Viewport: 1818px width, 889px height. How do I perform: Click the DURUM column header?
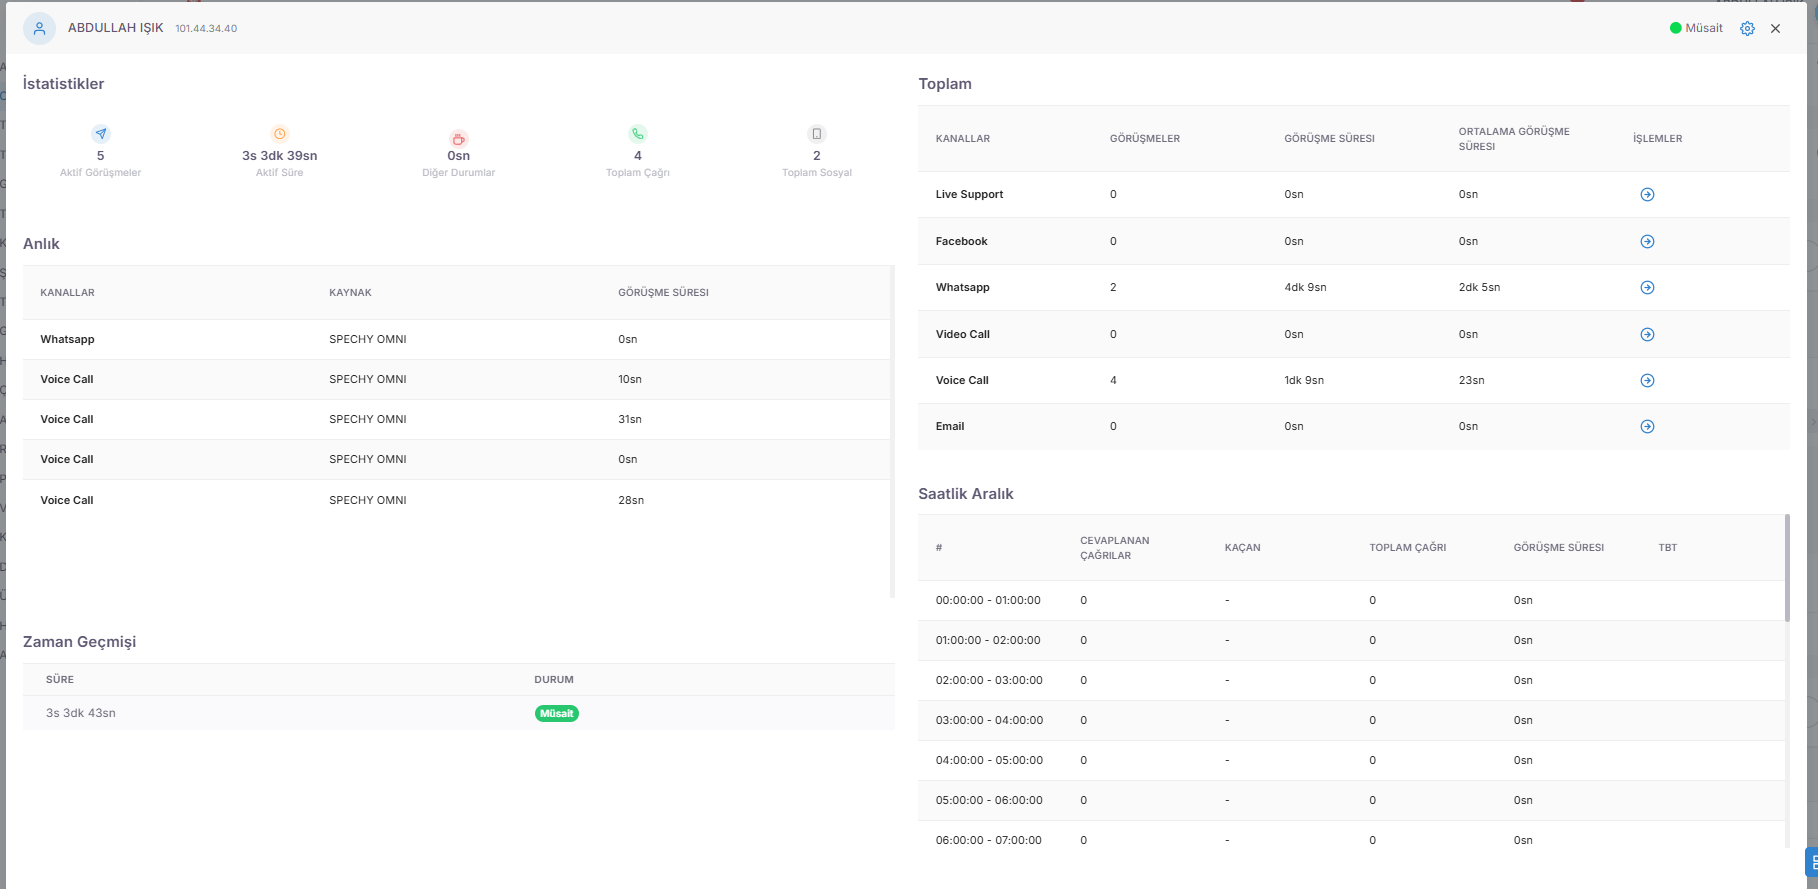(x=554, y=680)
